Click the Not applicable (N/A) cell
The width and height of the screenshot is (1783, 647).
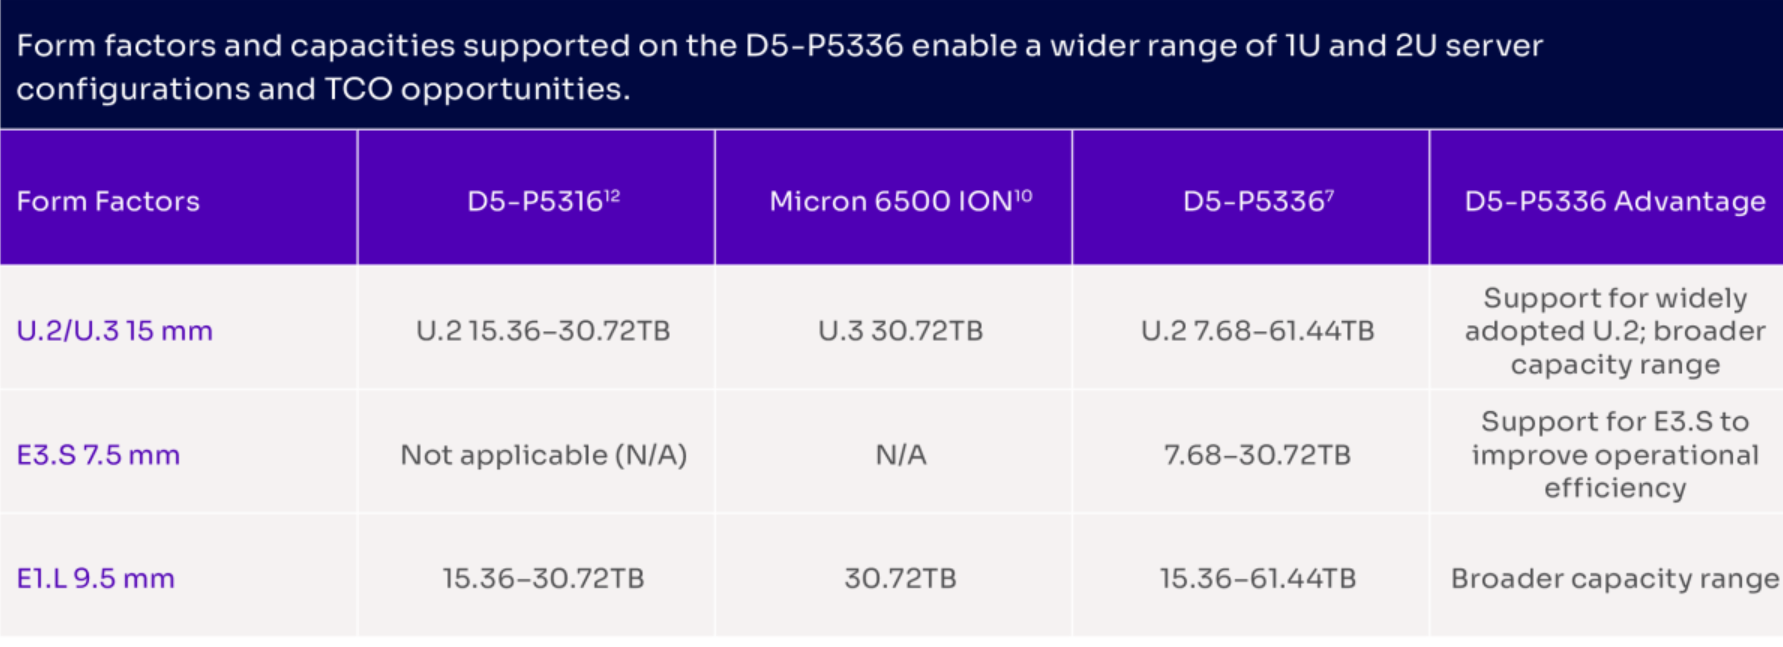543,455
